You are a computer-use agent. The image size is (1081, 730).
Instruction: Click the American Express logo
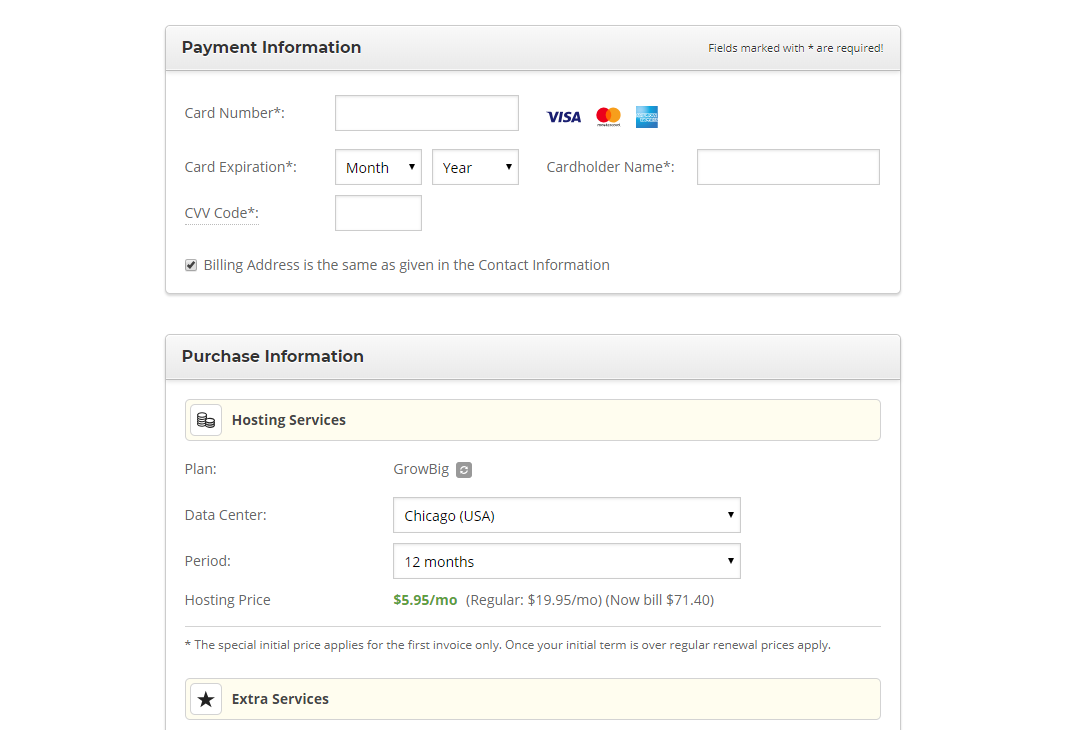click(x=647, y=117)
